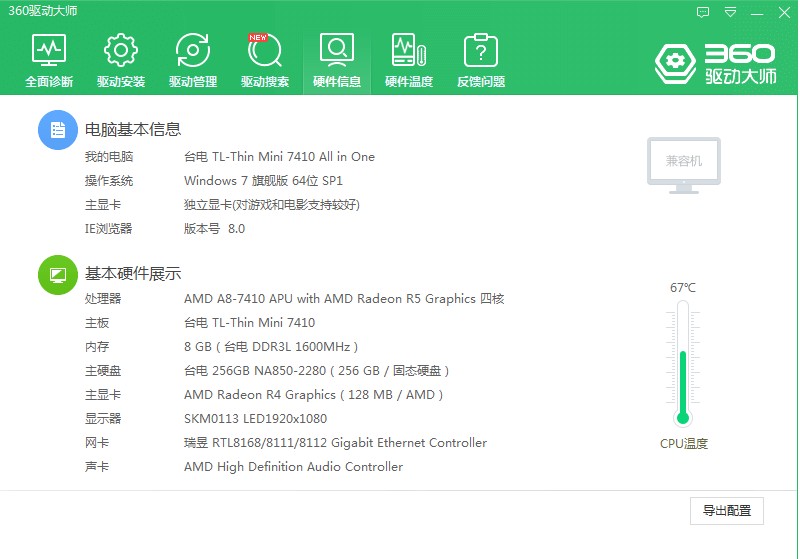The width and height of the screenshot is (800, 559).
Task: Click the IE浏览器 label
Action: [108, 228]
